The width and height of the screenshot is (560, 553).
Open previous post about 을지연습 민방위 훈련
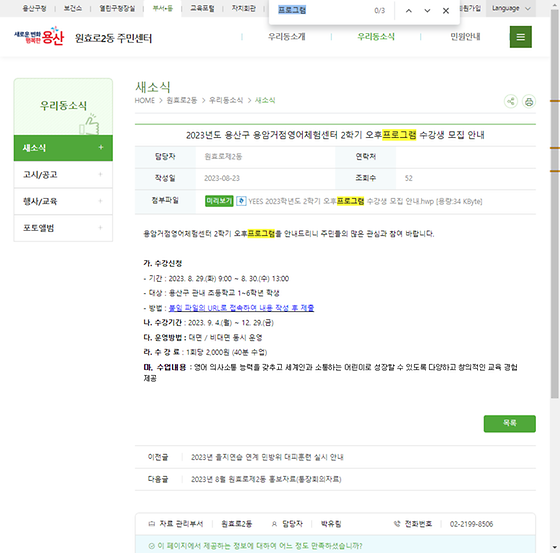tap(267, 457)
